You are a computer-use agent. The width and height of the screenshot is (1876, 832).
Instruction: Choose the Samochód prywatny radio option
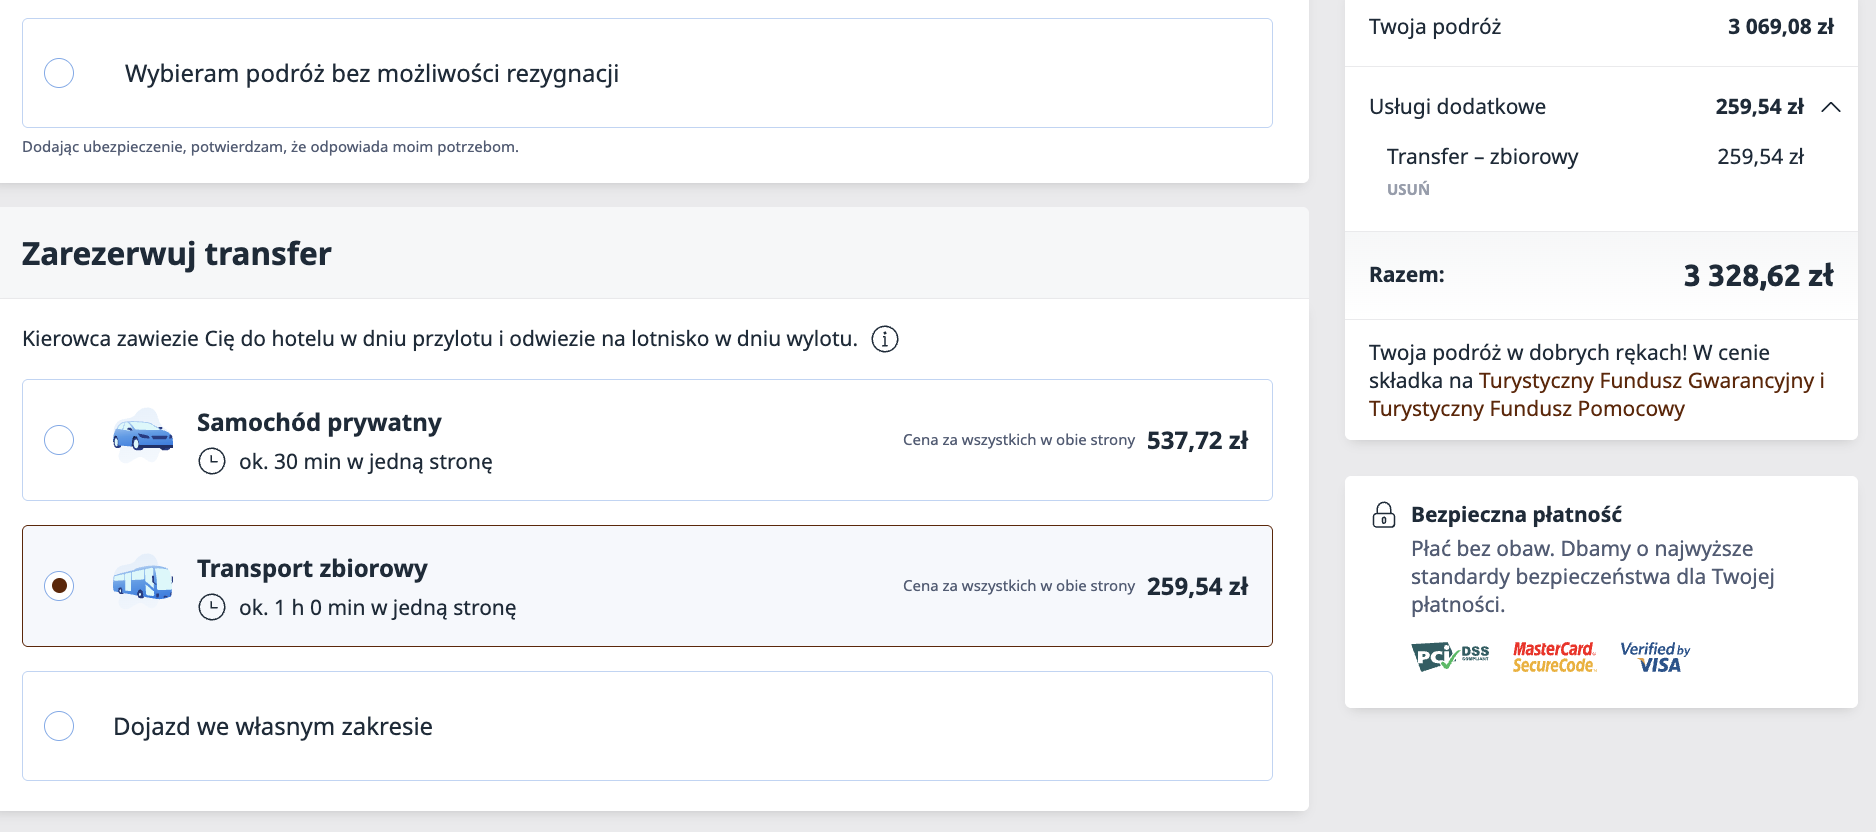[x=59, y=440]
